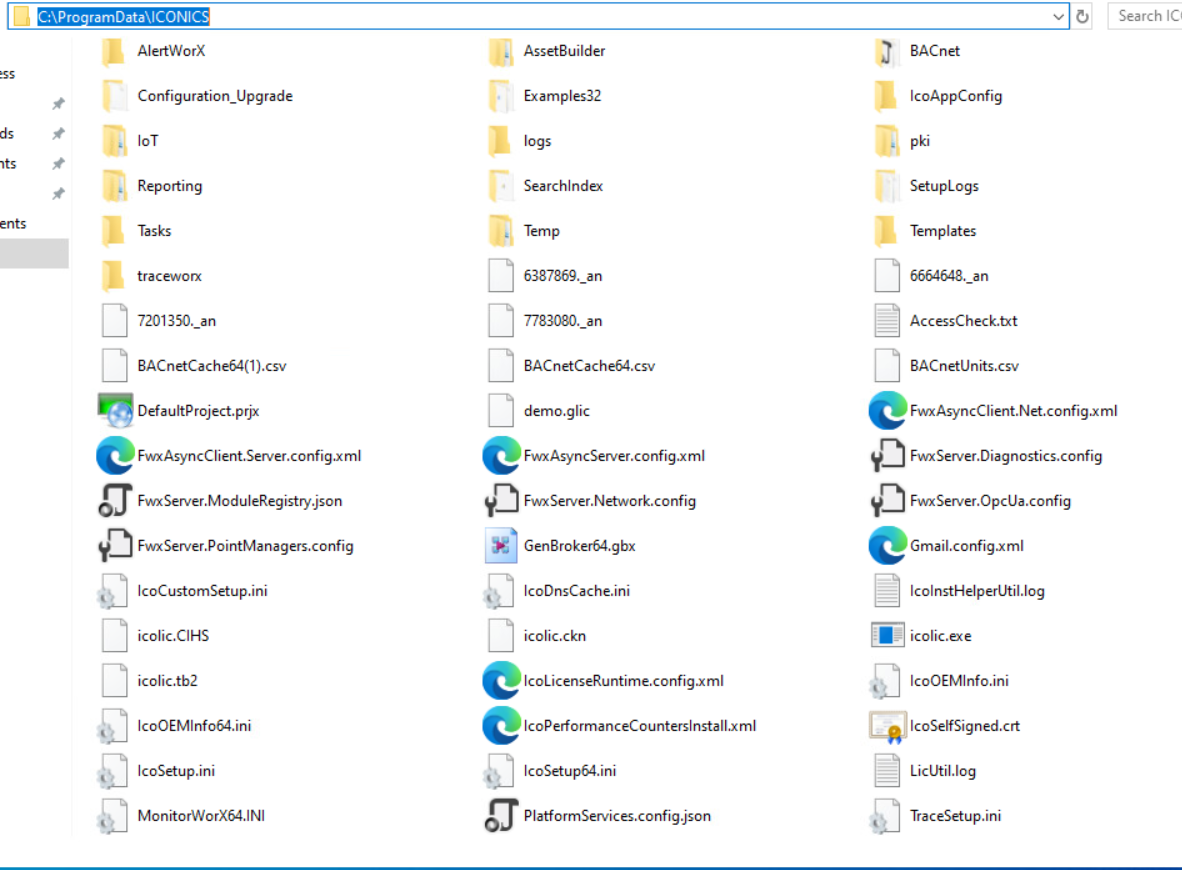Viewport: 1182px width, 870px height.
Task: Select FwxServer.ModuleRegistry.json file icon
Action: [115, 501]
